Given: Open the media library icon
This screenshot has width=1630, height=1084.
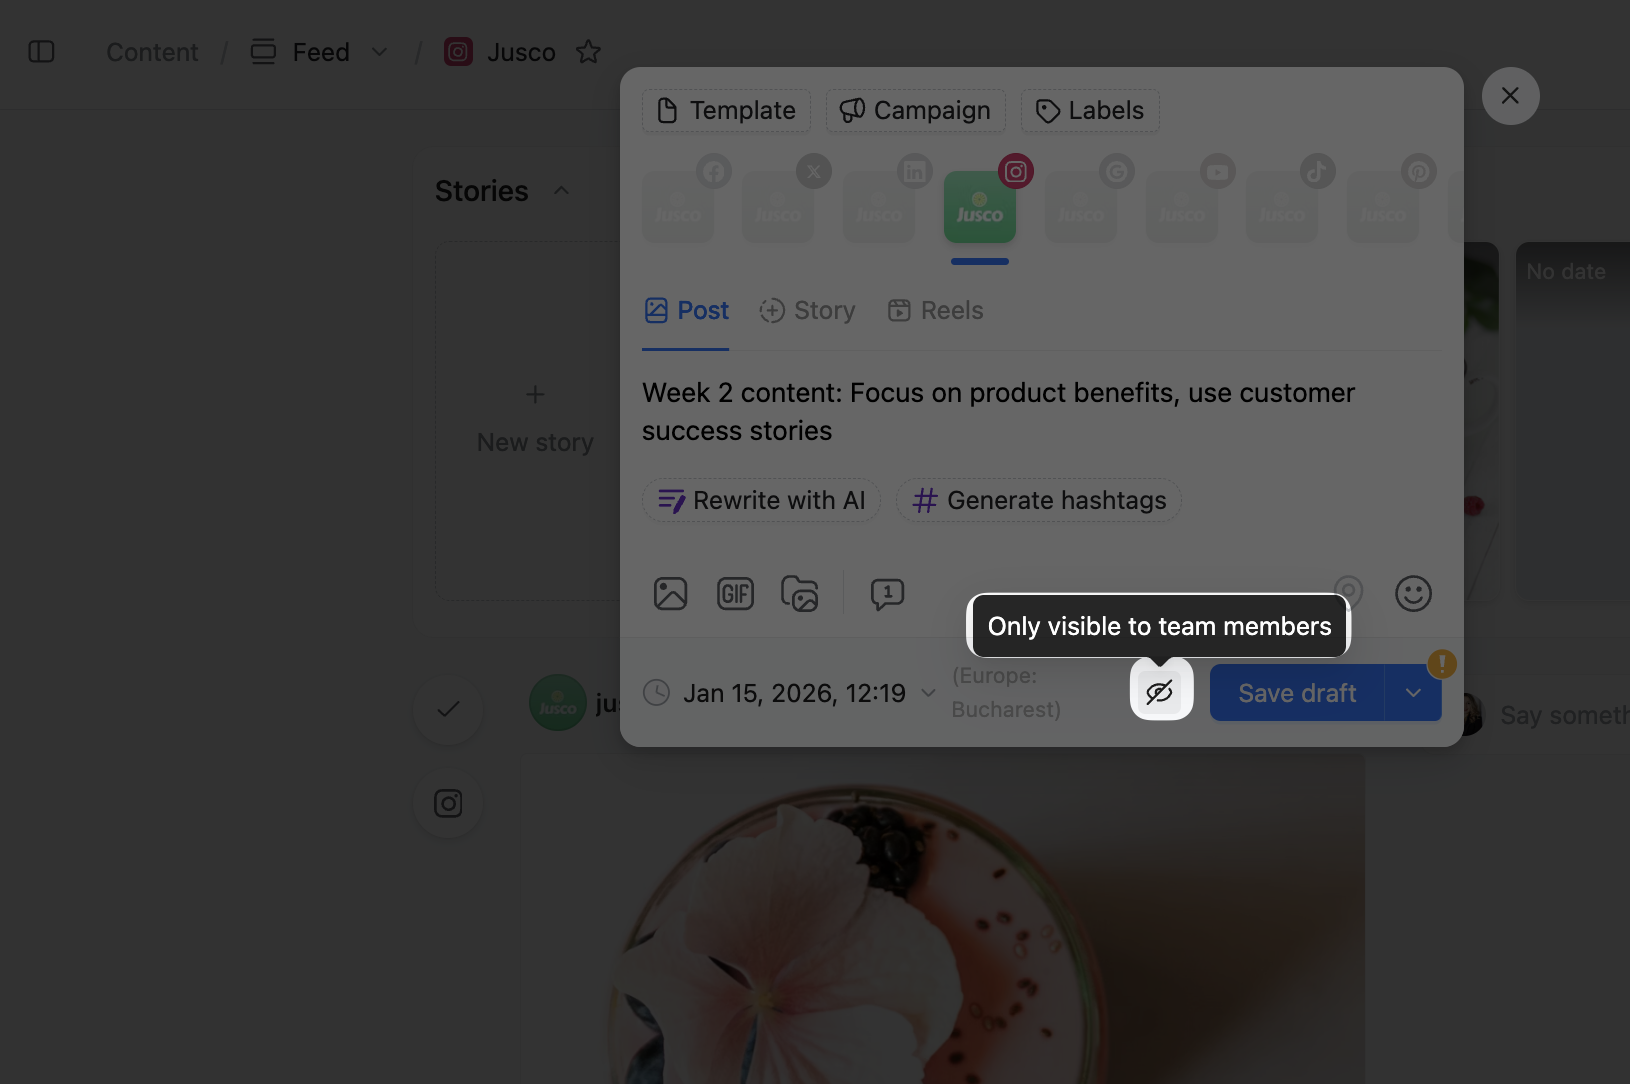Looking at the screenshot, I should 800,594.
